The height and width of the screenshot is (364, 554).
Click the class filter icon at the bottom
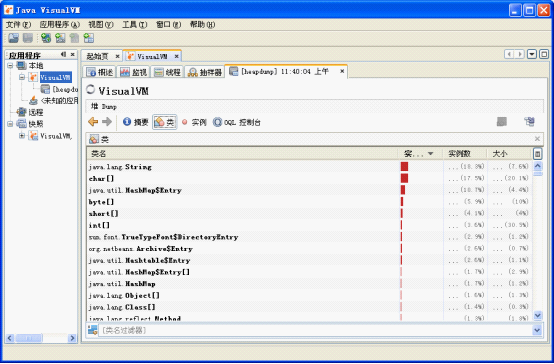[x=93, y=330]
